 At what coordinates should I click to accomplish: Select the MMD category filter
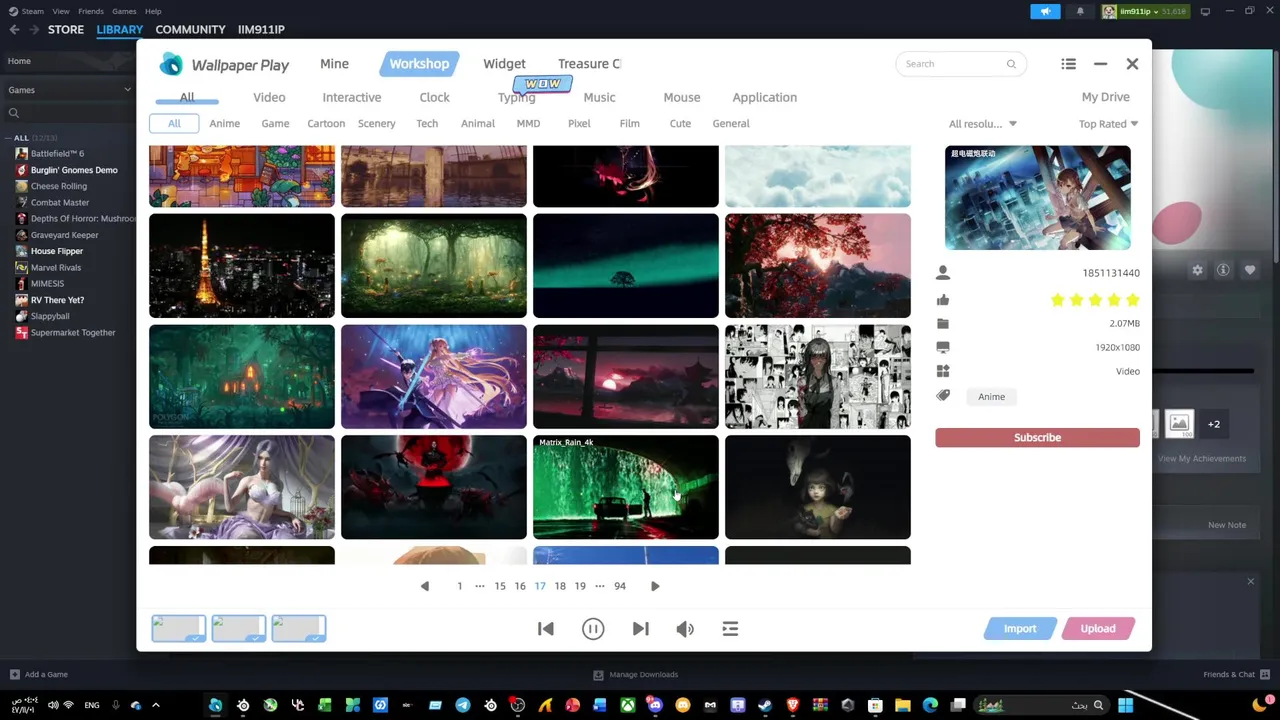[x=528, y=123]
